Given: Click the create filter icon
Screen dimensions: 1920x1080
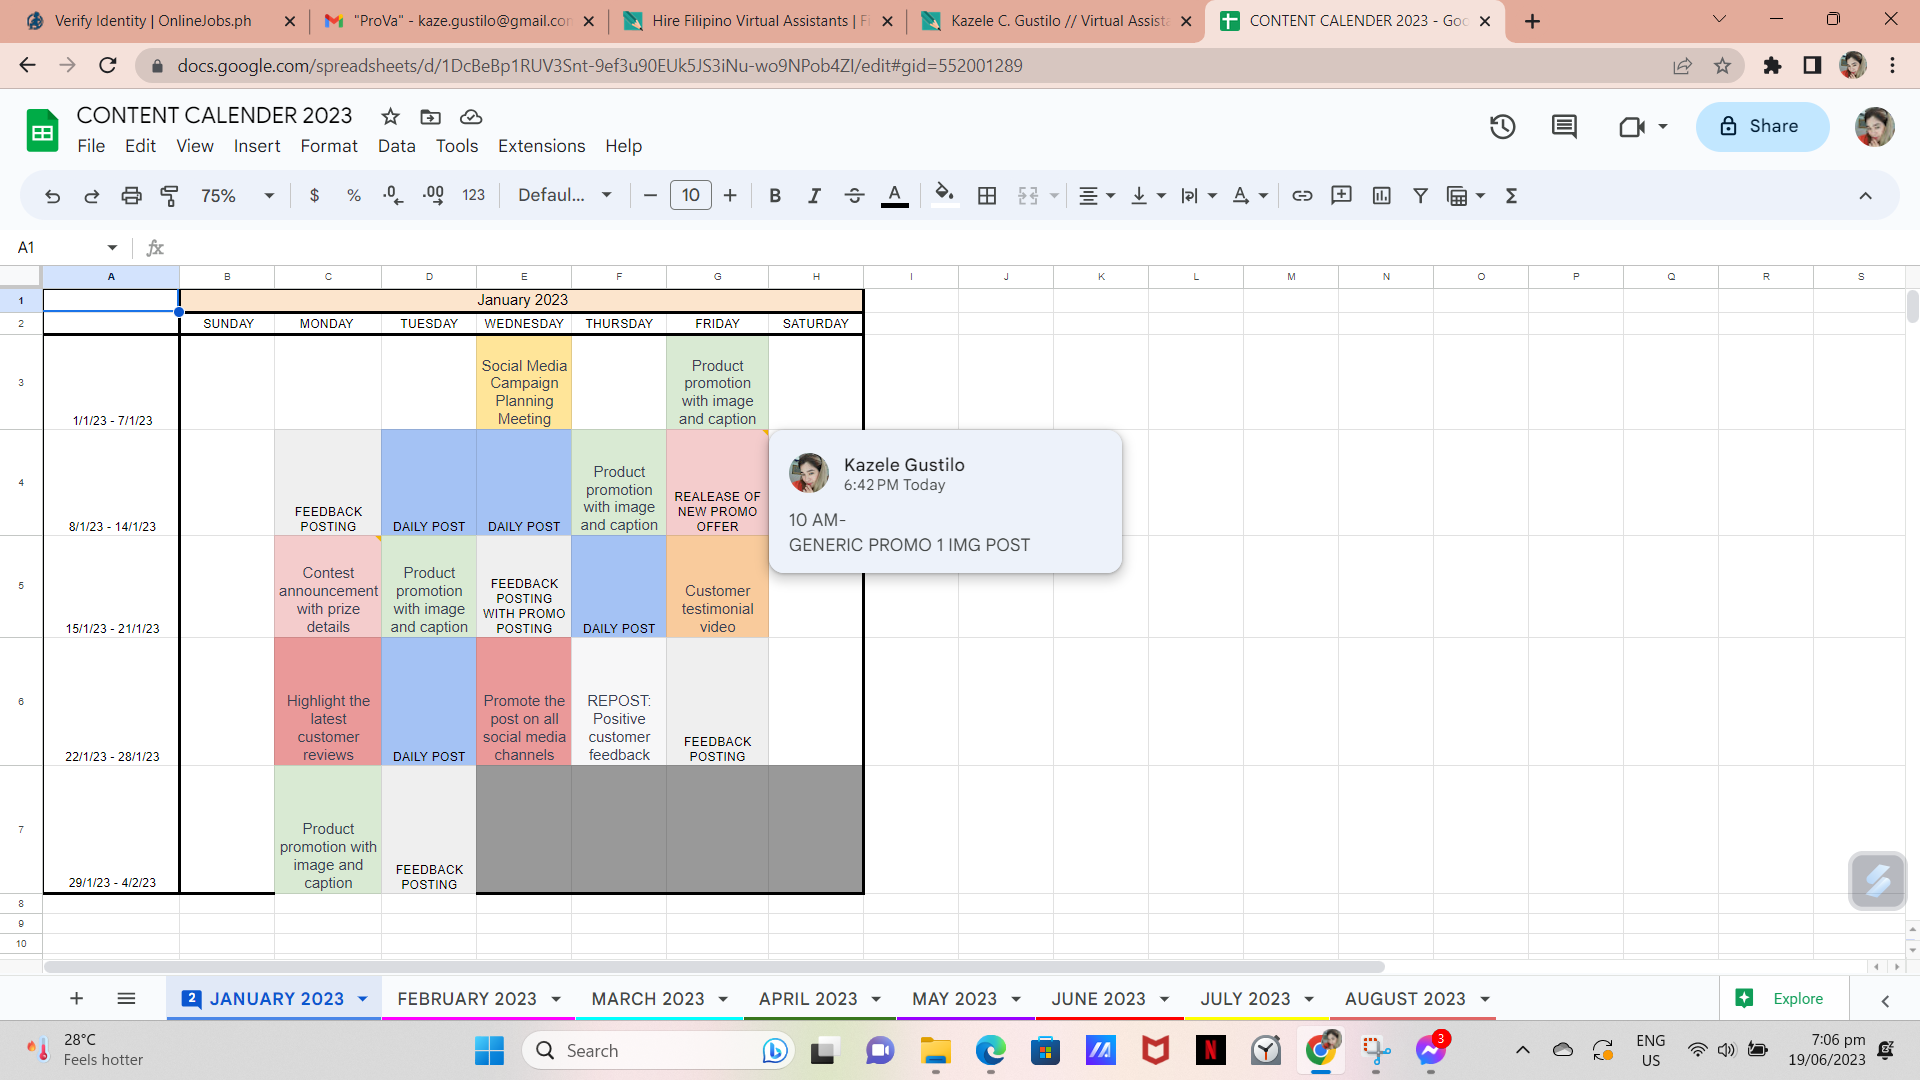Looking at the screenshot, I should click(1420, 196).
